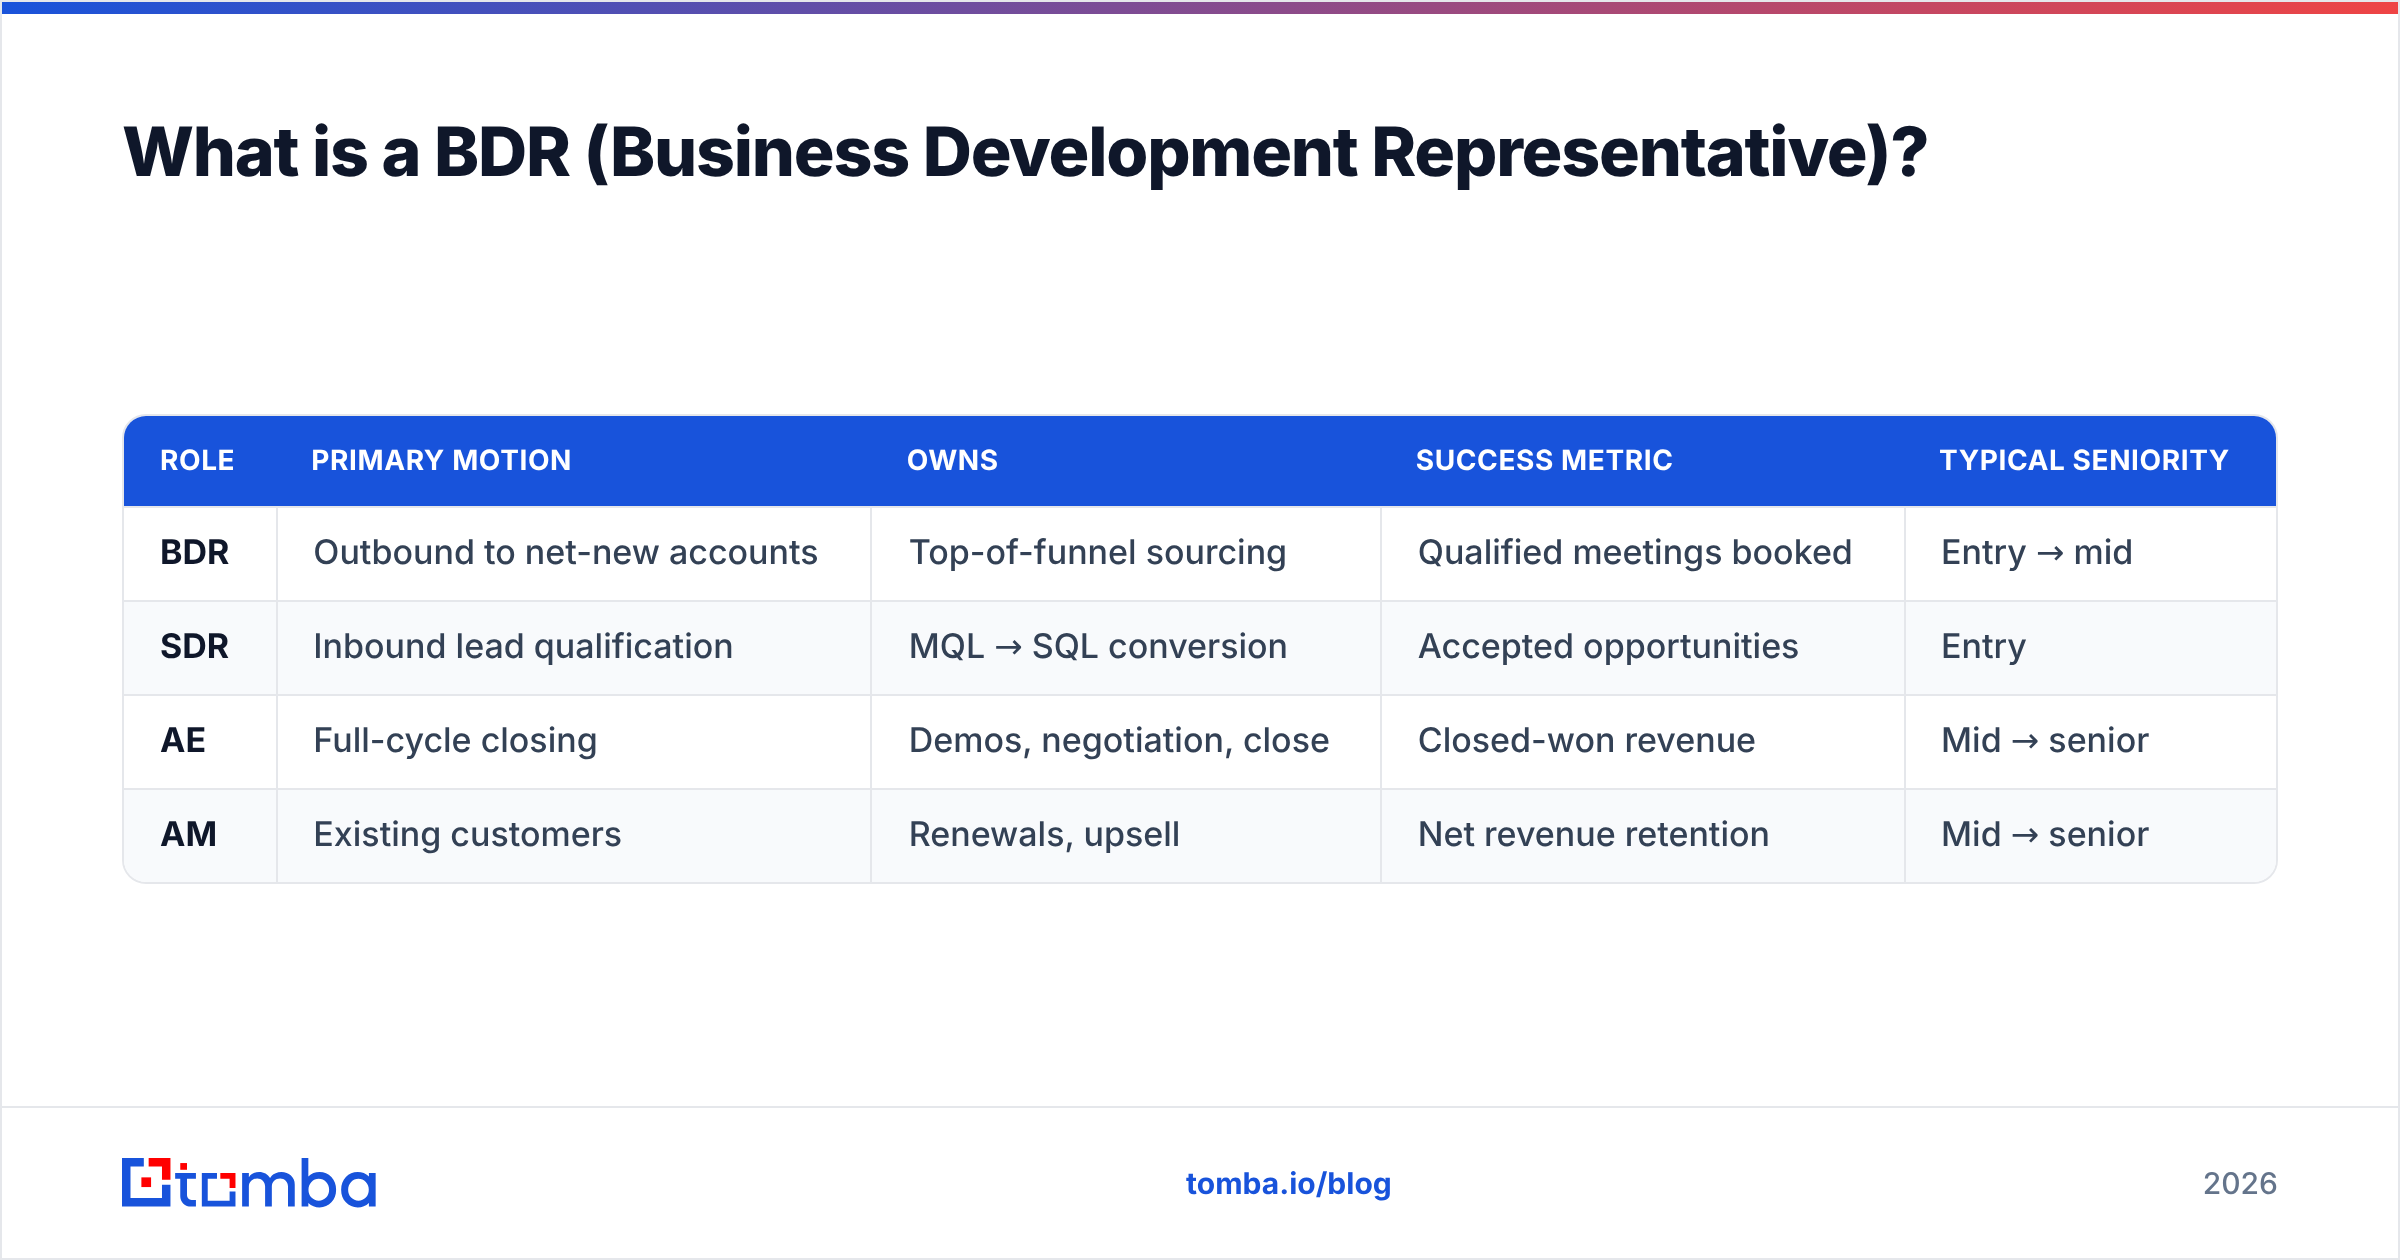Select 'Accepted opportunities' cell
Screen dimensions: 2400x1260
click(1643, 647)
